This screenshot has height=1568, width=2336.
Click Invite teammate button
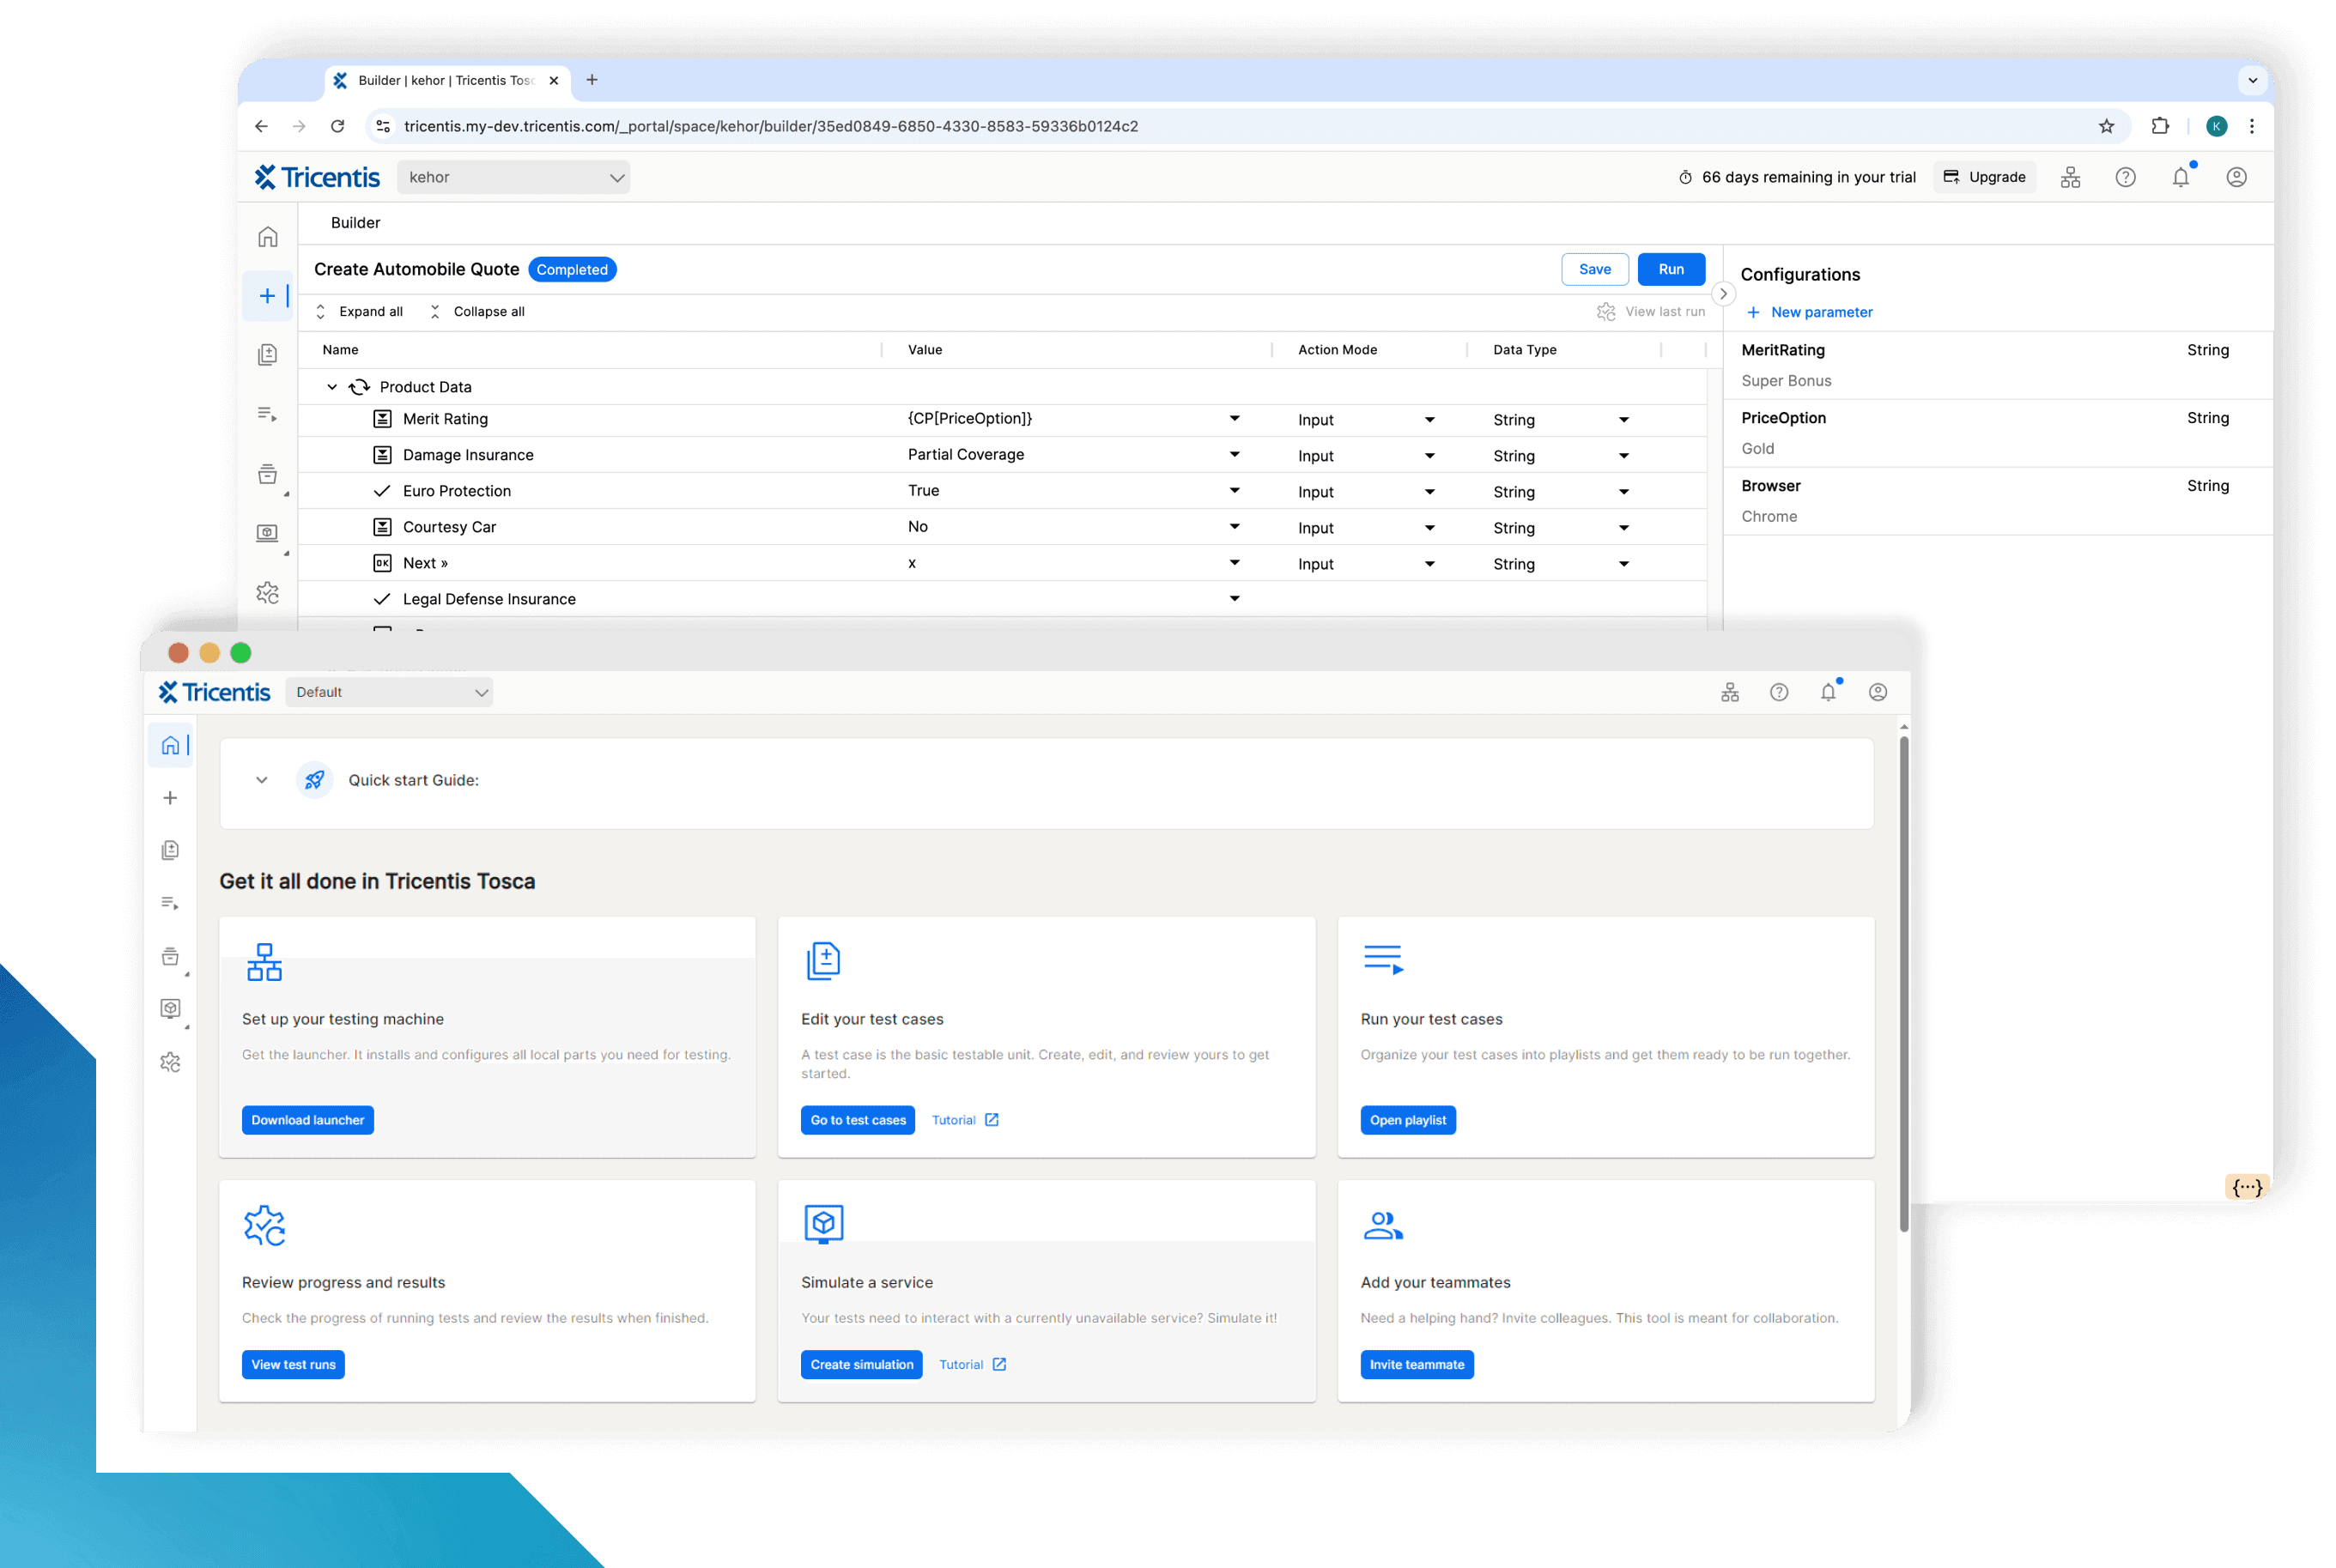(x=1416, y=1364)
